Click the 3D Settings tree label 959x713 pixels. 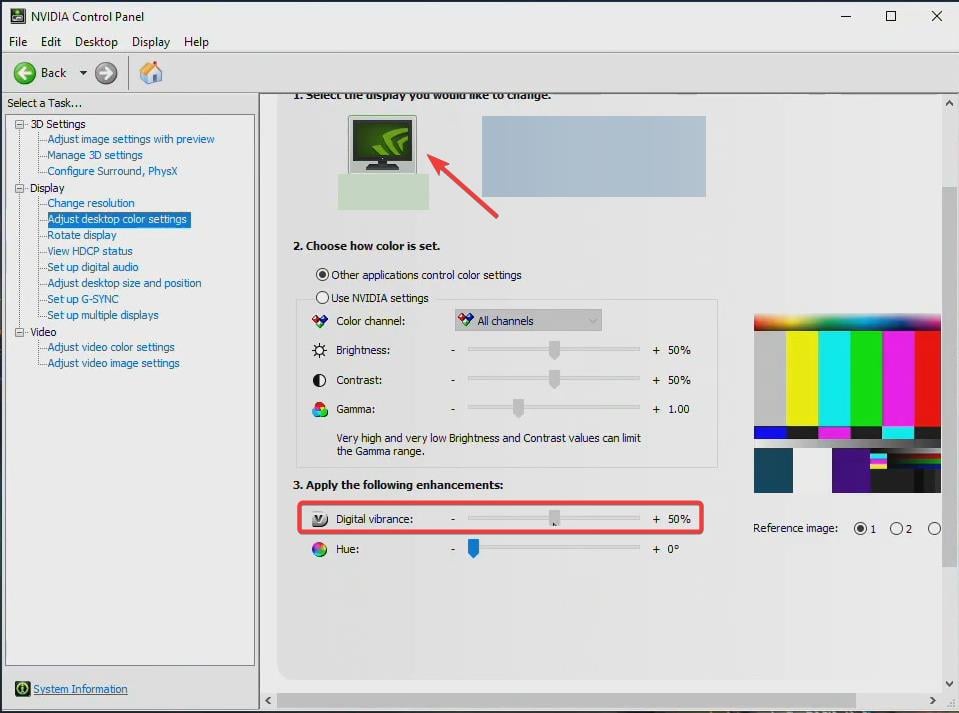pos(58,124)
